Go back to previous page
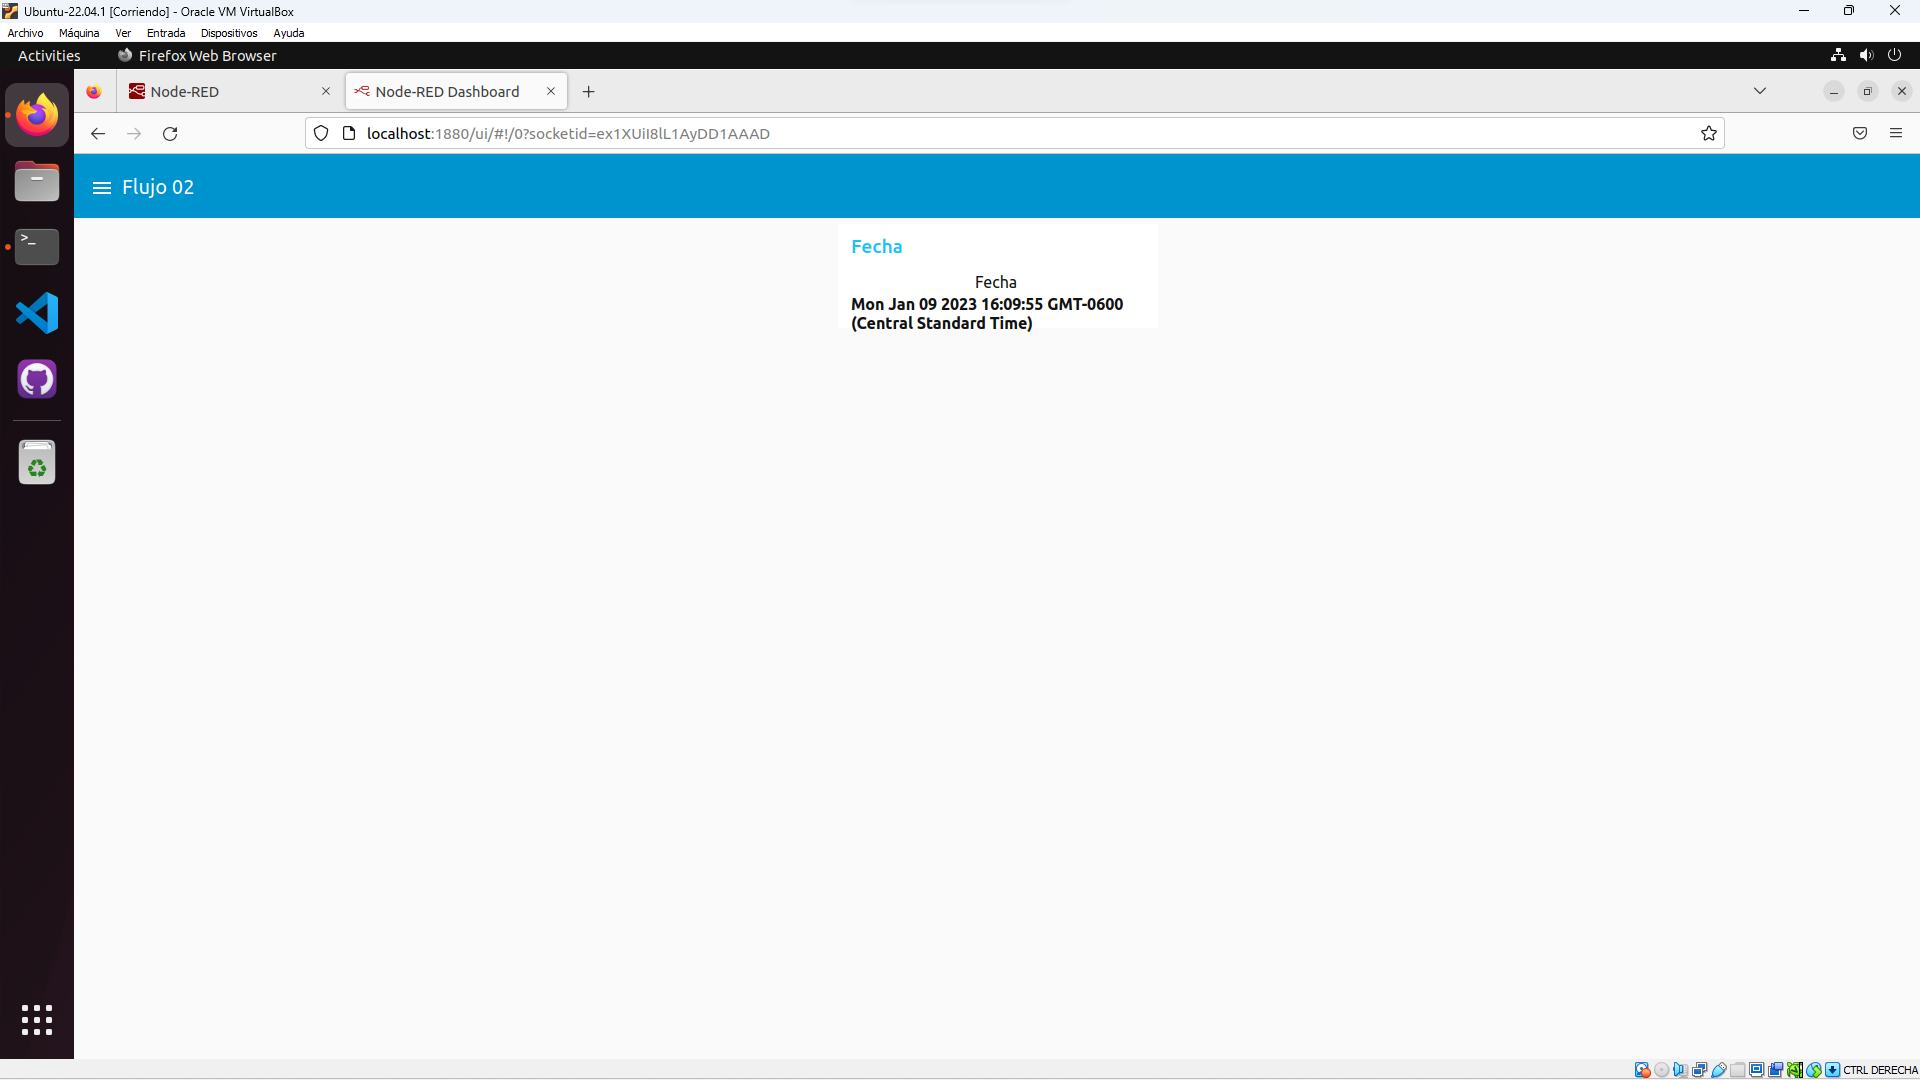 [x=98, y=134]
